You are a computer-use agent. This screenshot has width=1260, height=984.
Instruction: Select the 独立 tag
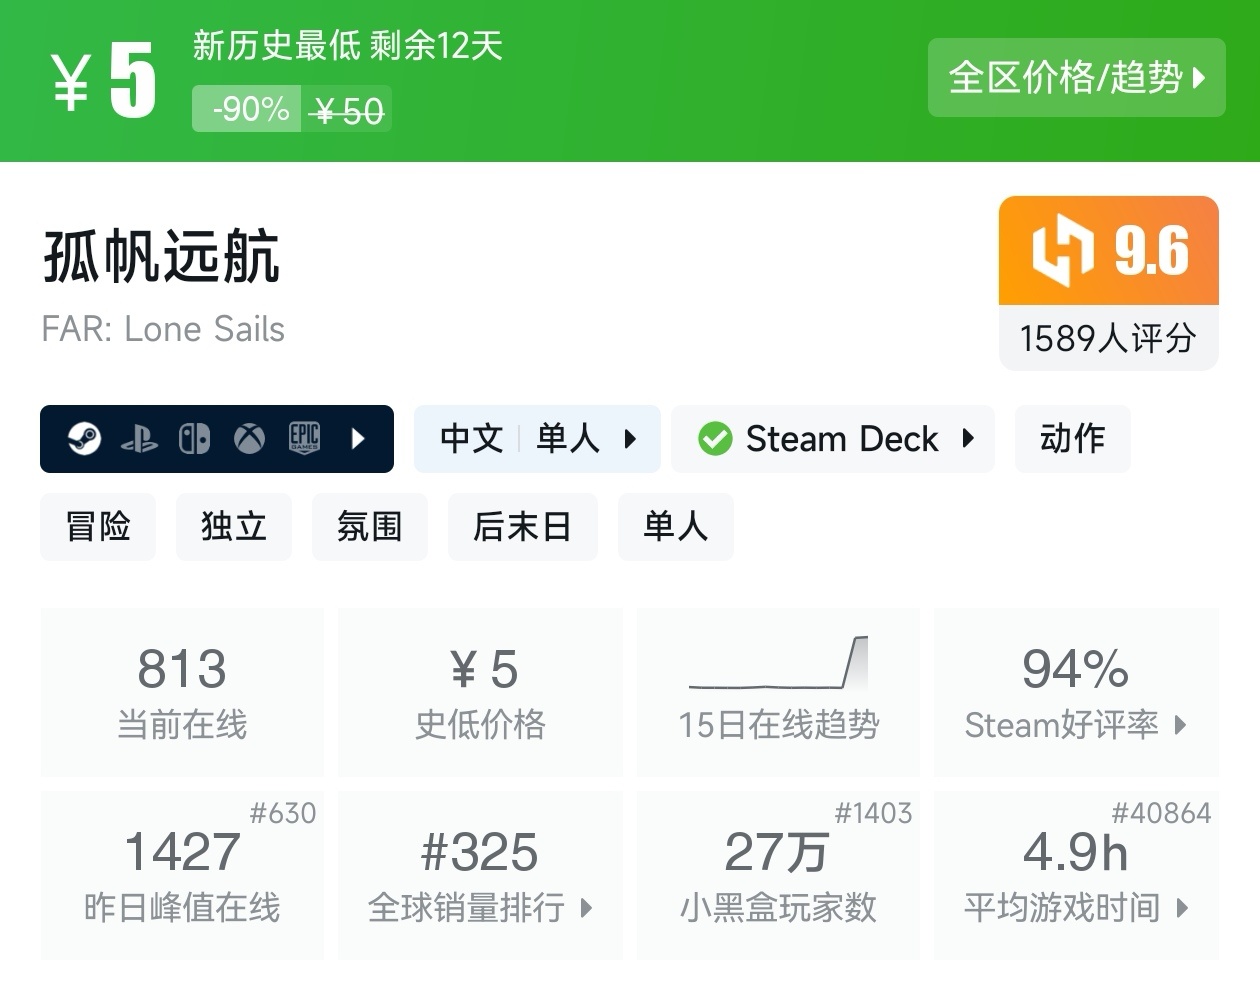point(234,527)
